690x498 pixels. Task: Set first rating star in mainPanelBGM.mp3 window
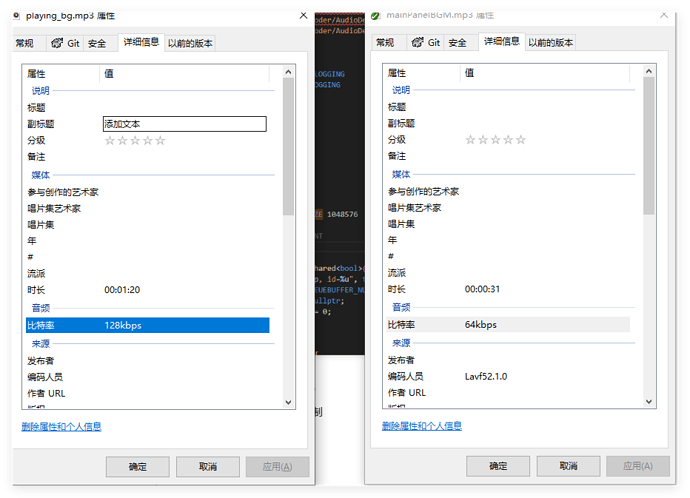[x=470, y=140]
